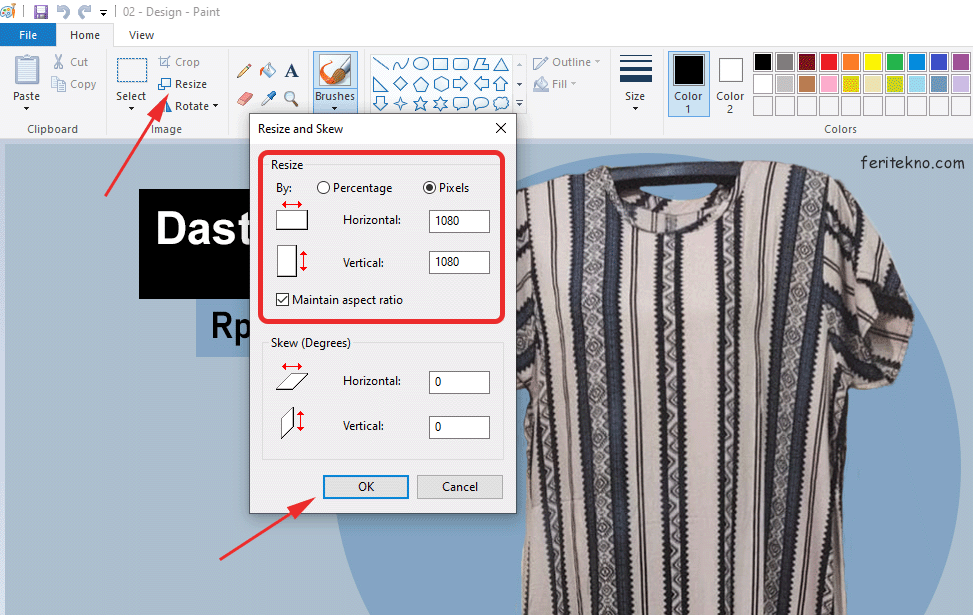Image resolution: width=973 pixels, height=615 pixels.
Task: Select the Pencil tool
Action: pos(244,71)
